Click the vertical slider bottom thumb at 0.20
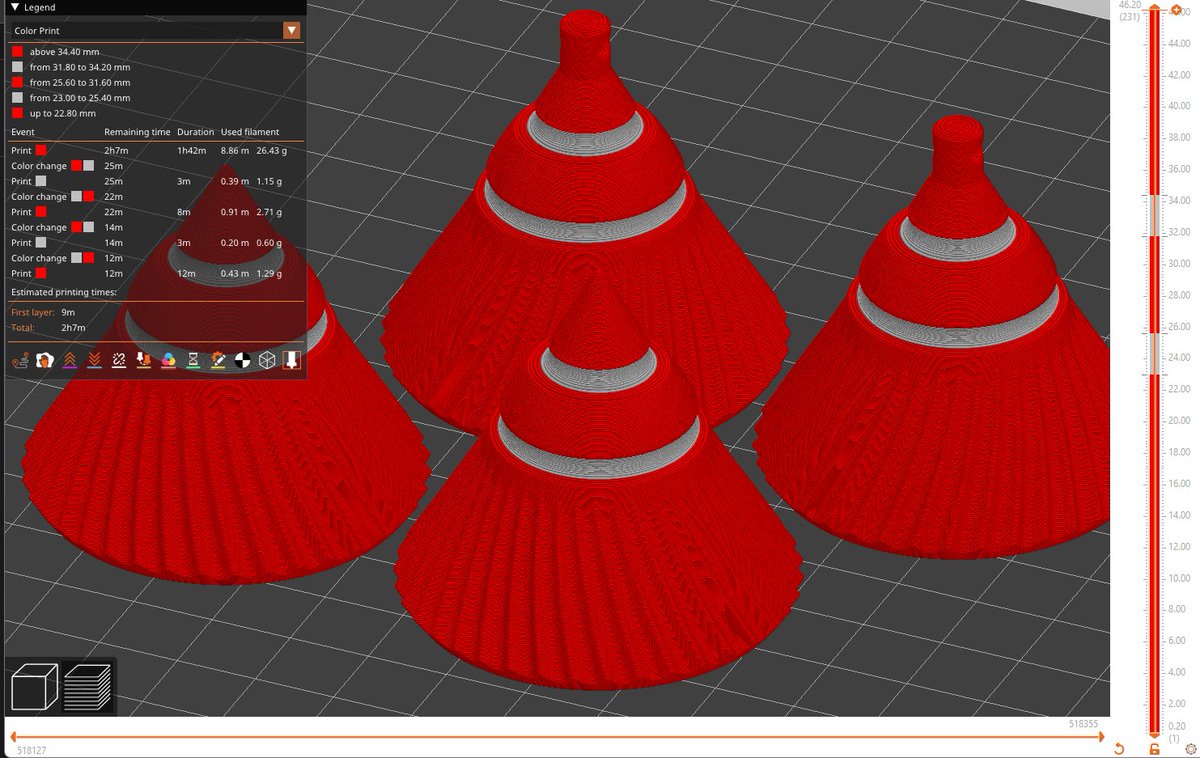Image resolution: width=1200 pixels, height=758 pixels. (1154, 735)
